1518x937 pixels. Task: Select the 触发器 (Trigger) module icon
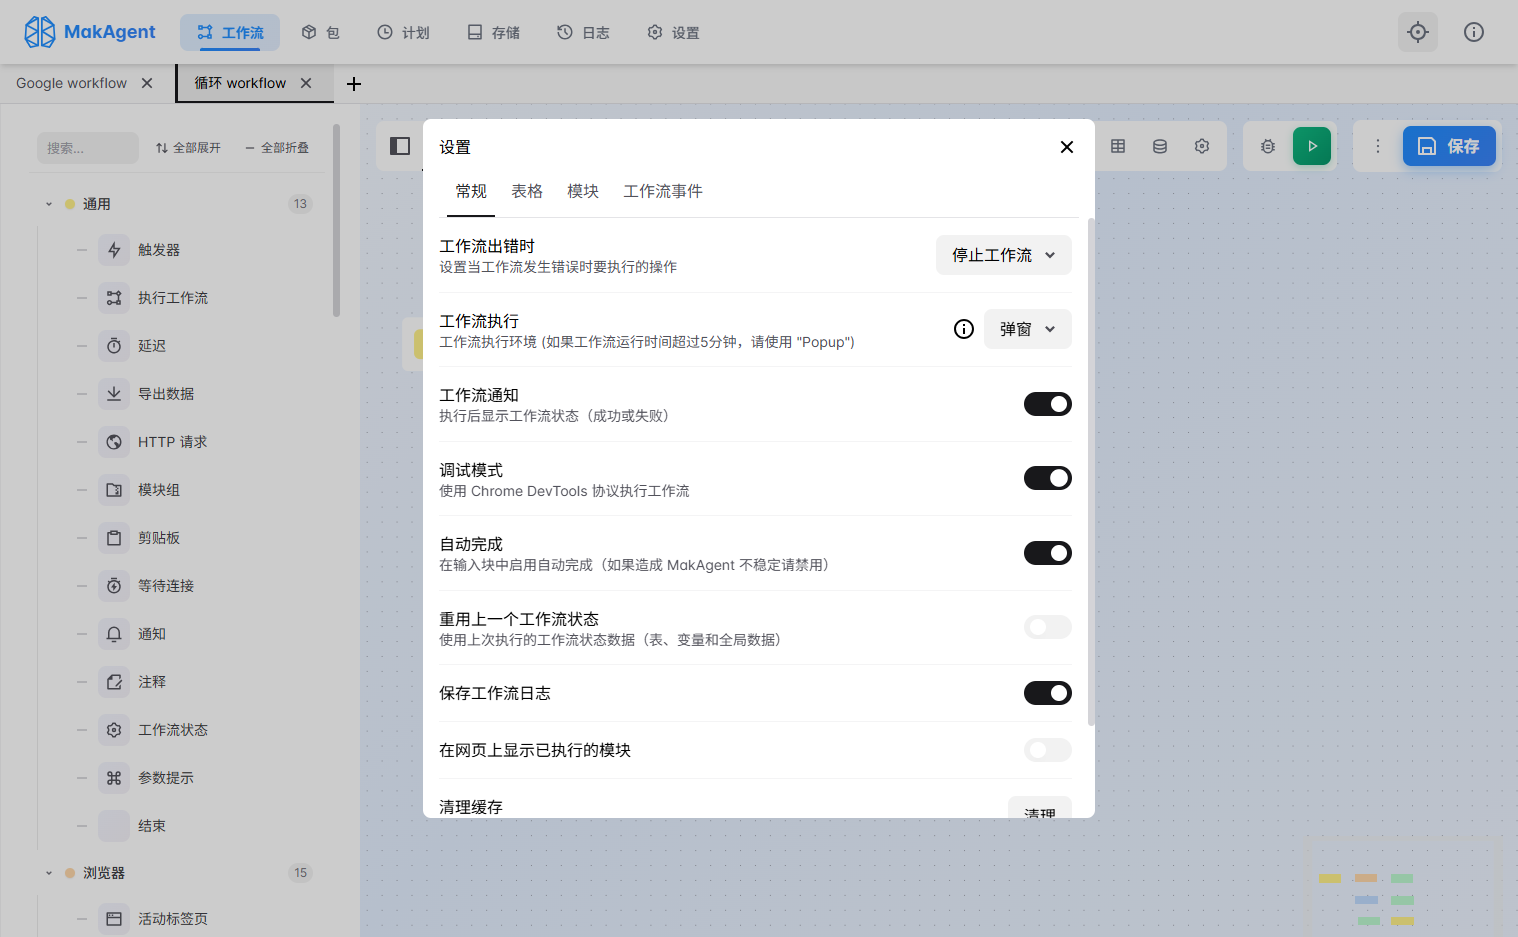(115, 249)
